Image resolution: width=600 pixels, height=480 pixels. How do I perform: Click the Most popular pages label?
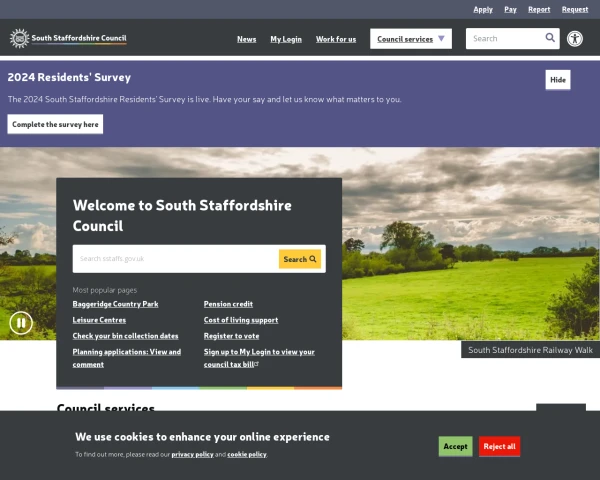104,290
